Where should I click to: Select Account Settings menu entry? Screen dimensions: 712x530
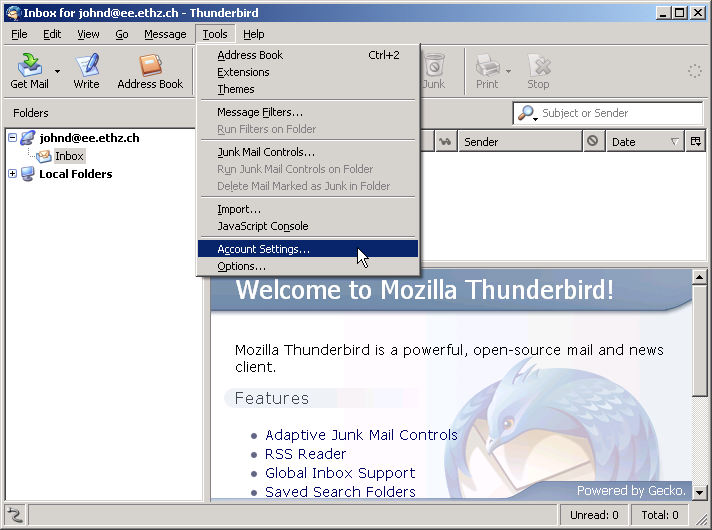tap(308, 249)
